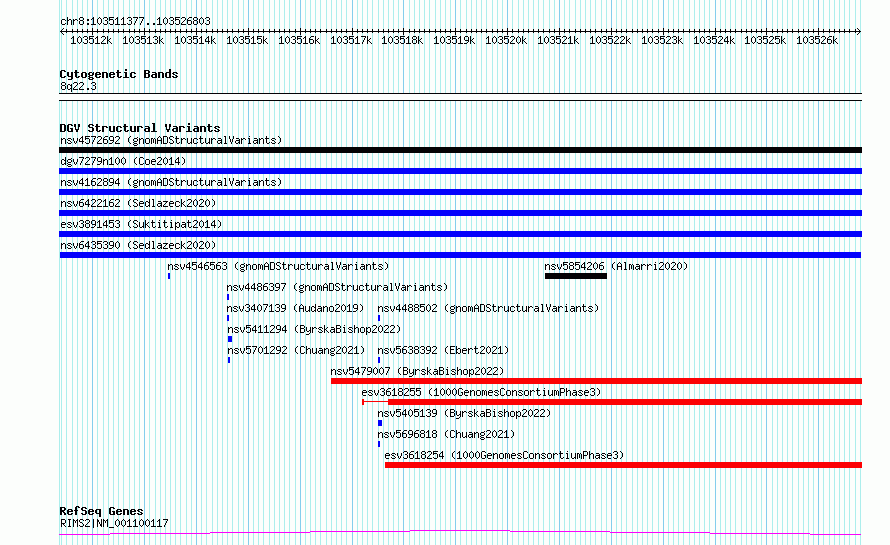Open nsv4488502 gnomAD variant label
Viewport: 890px width, 545px height.
pos(488,308)
